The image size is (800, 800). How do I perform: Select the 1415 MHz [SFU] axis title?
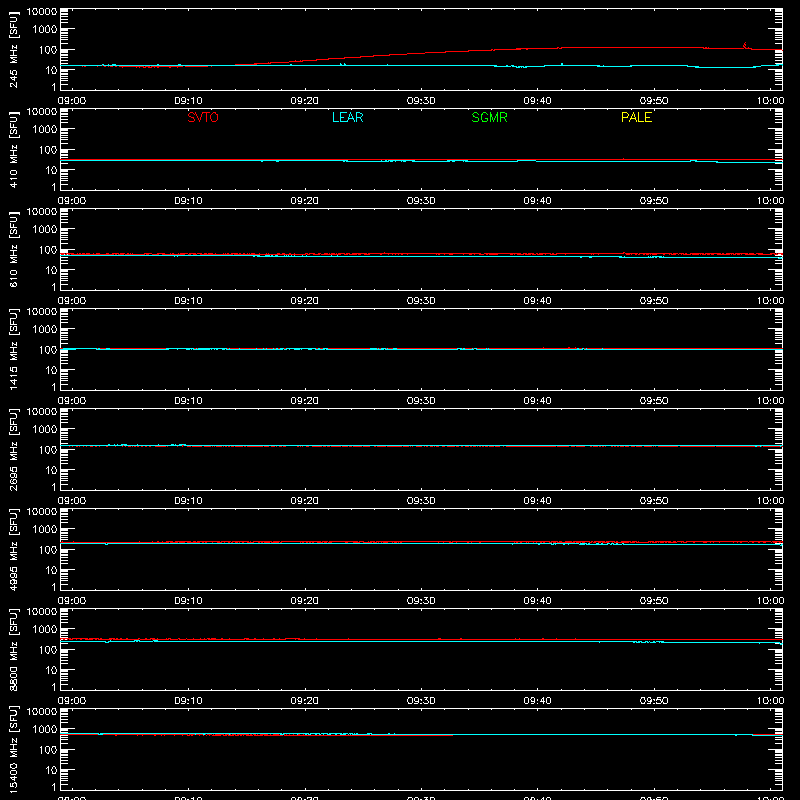coord(13,349)
